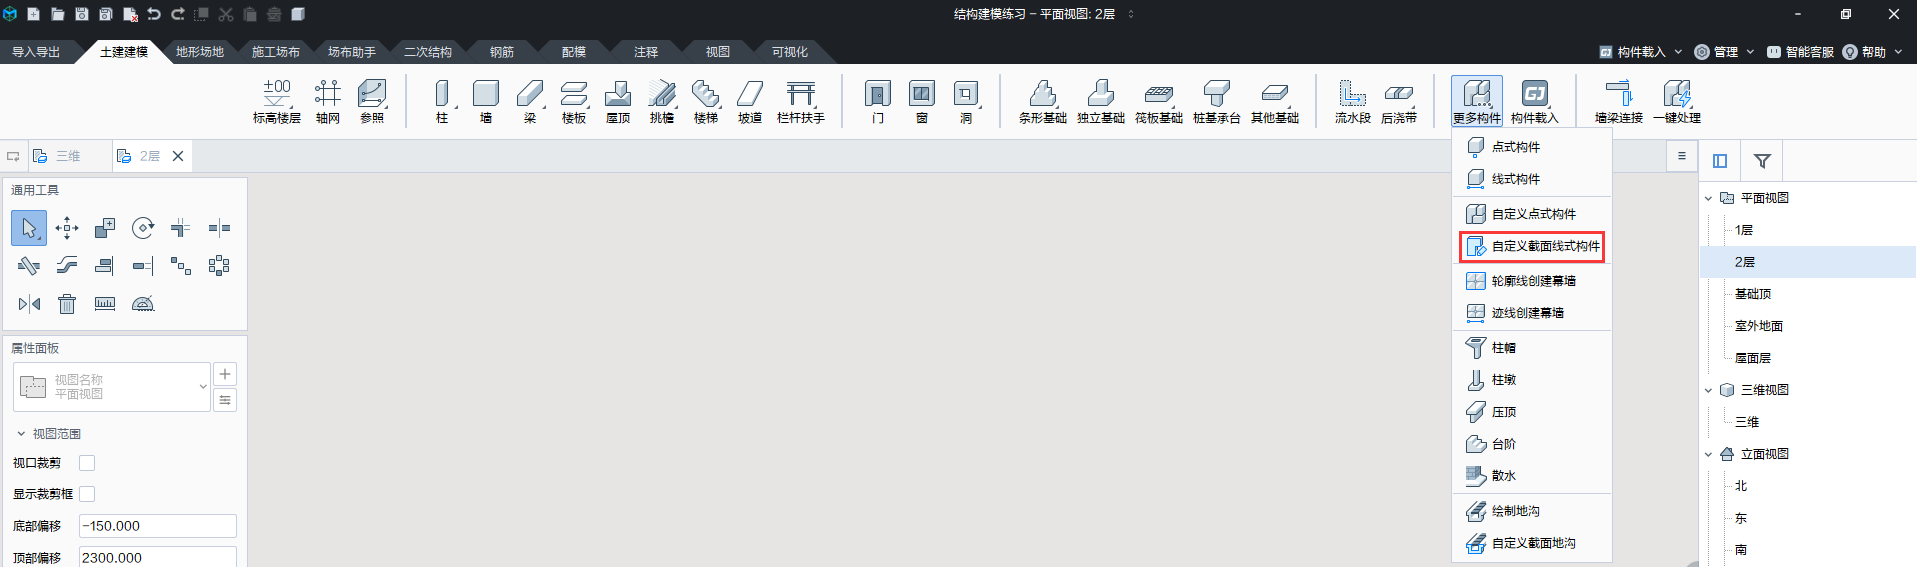Click the undo arrow in title bar

coord(154,14)
